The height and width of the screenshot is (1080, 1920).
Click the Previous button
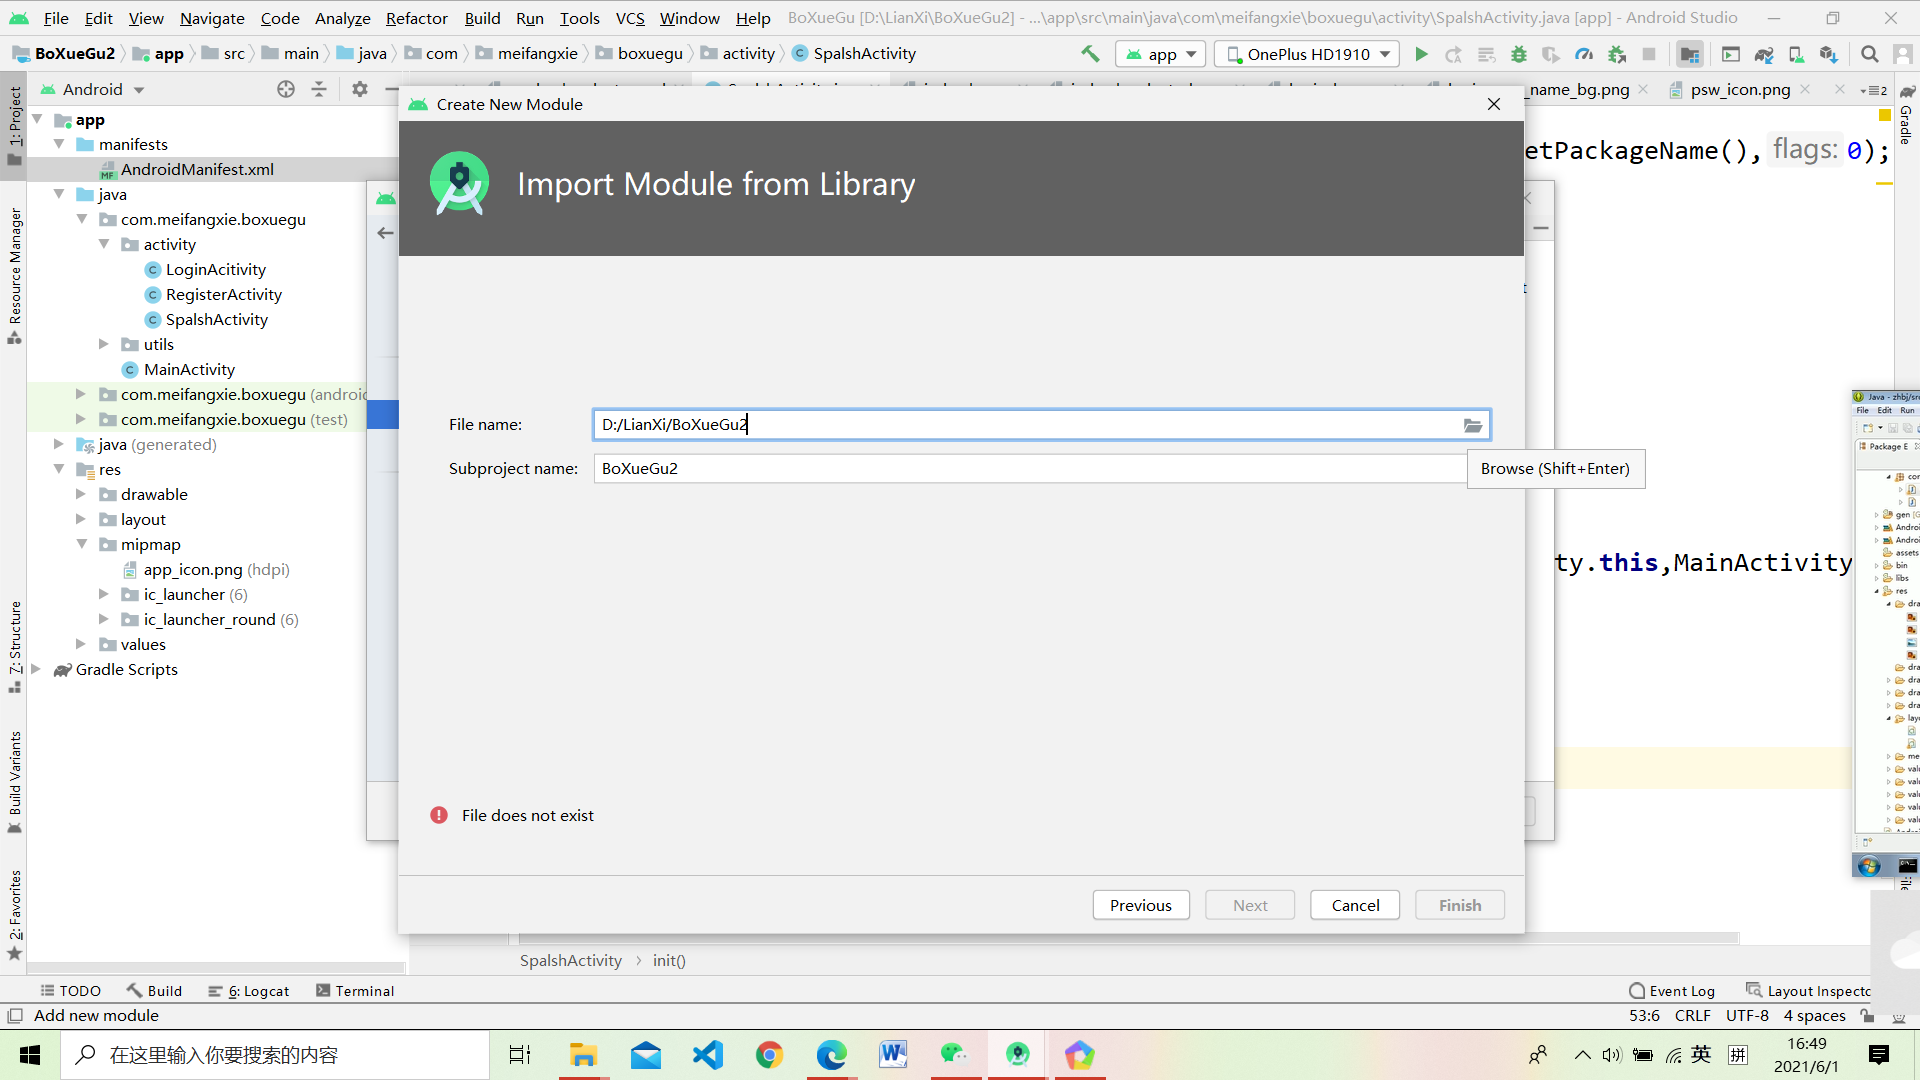[1140, 905]
